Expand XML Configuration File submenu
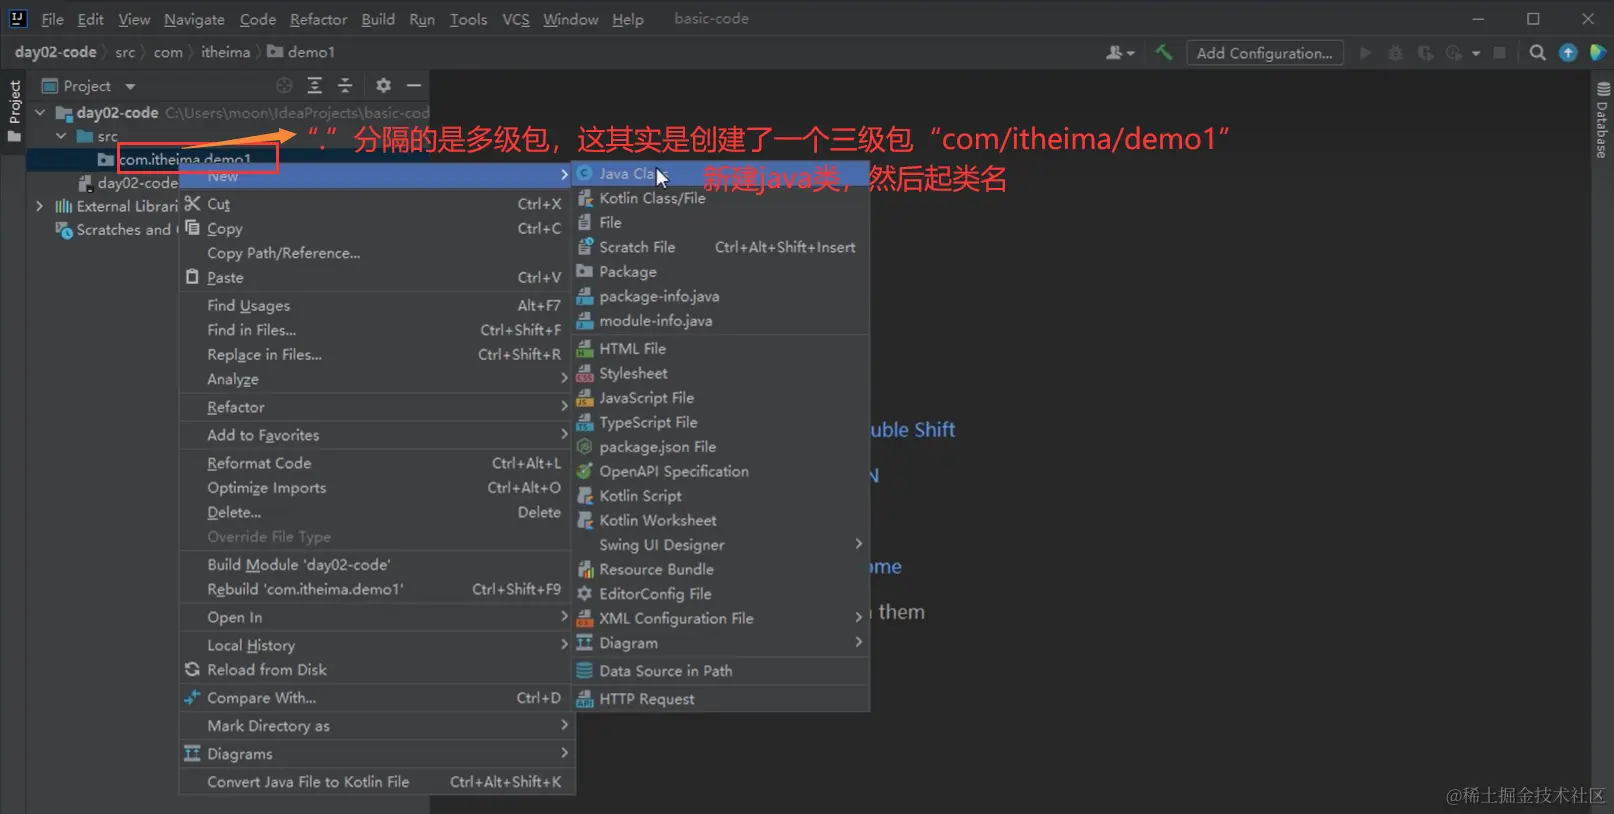1614x814 pixels. (x=721, y=618)
